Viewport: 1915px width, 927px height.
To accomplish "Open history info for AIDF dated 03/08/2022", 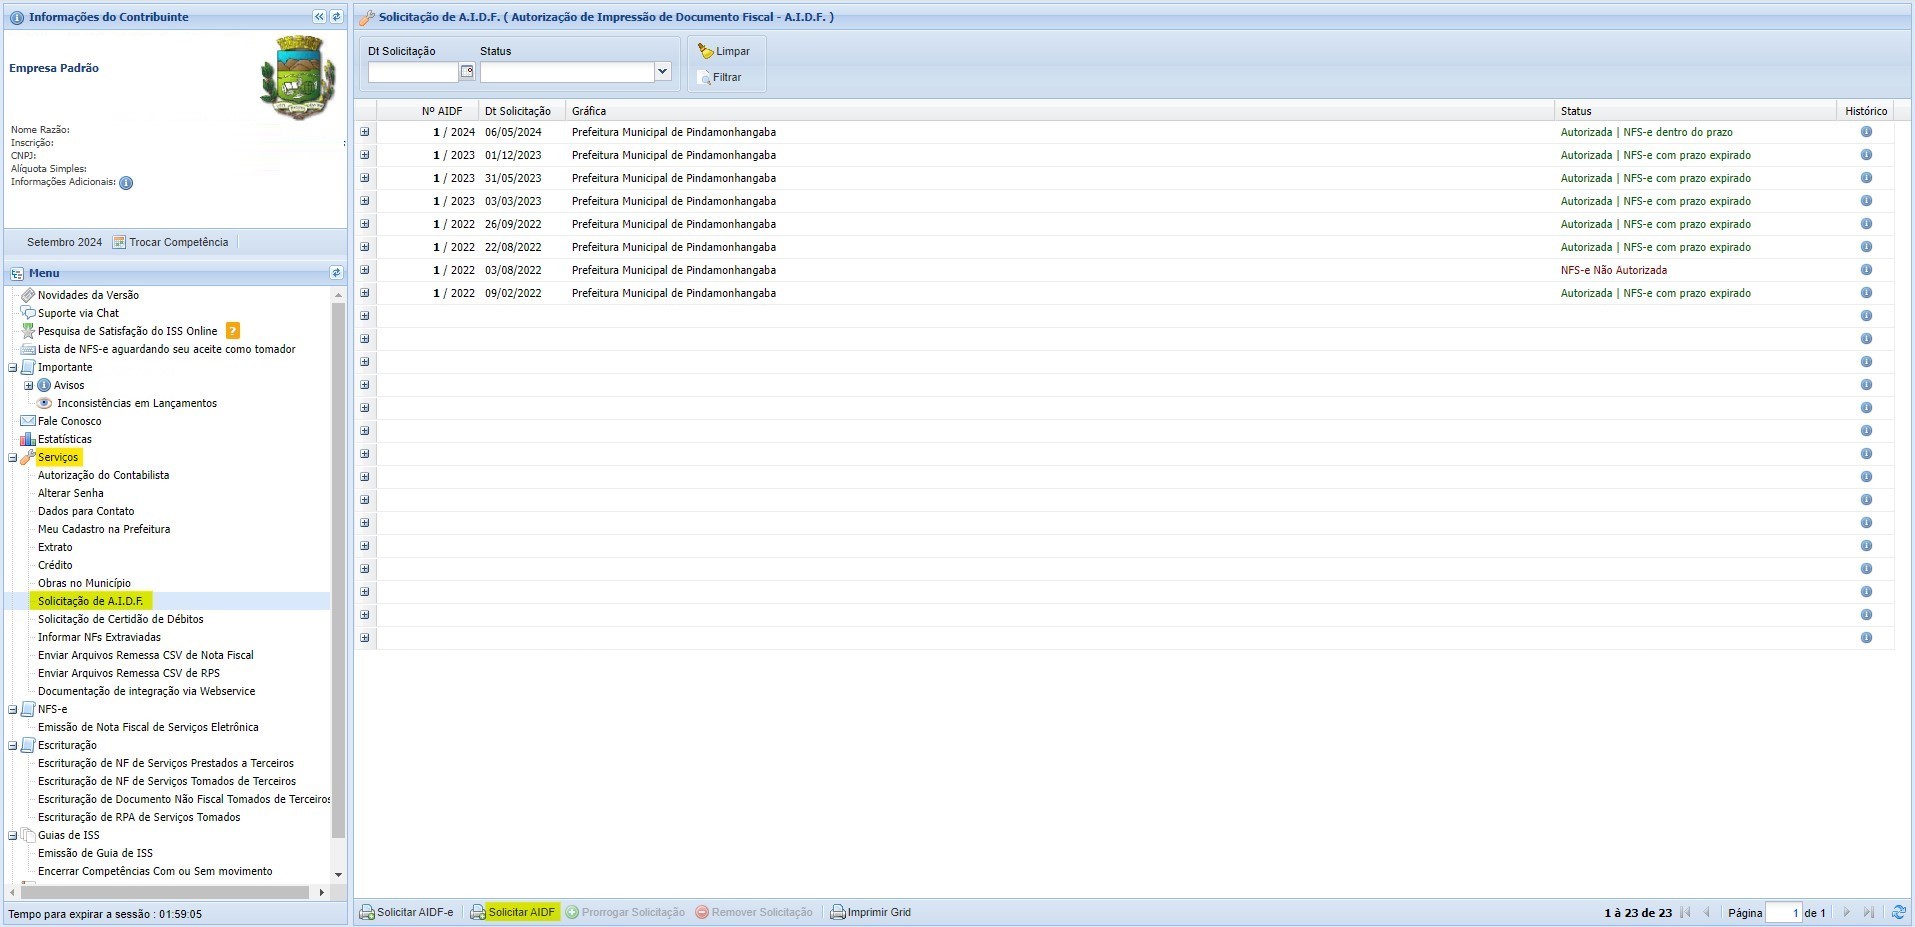I will click(x=1866, y=270).
